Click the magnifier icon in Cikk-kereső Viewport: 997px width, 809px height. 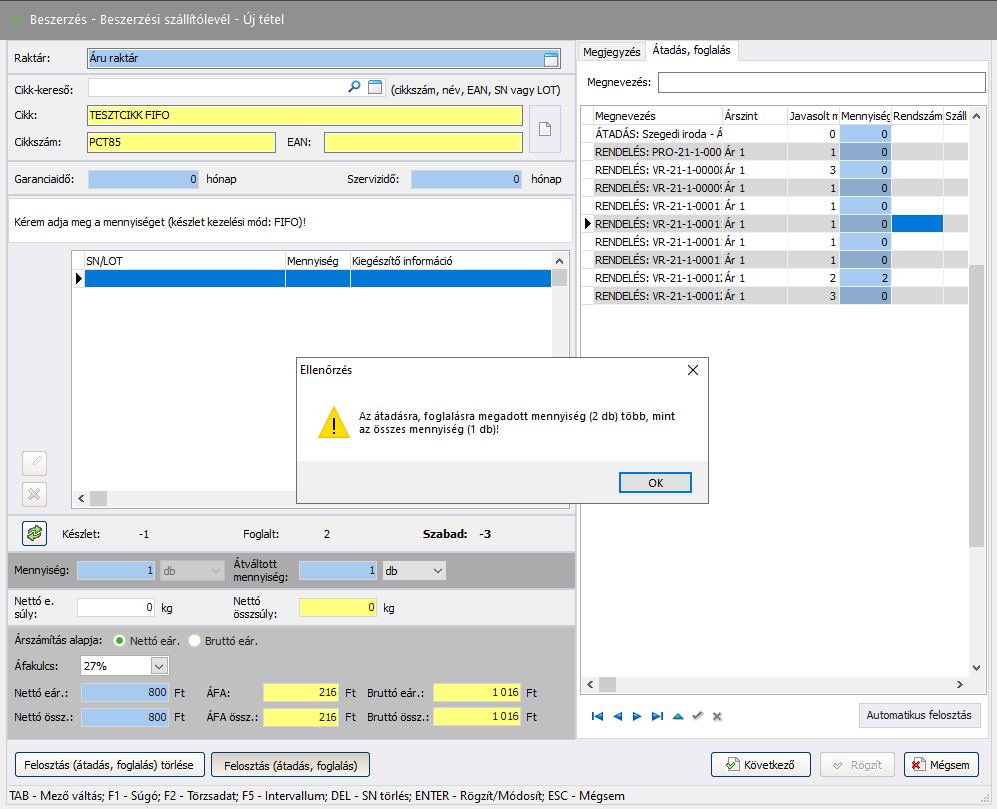354,88
